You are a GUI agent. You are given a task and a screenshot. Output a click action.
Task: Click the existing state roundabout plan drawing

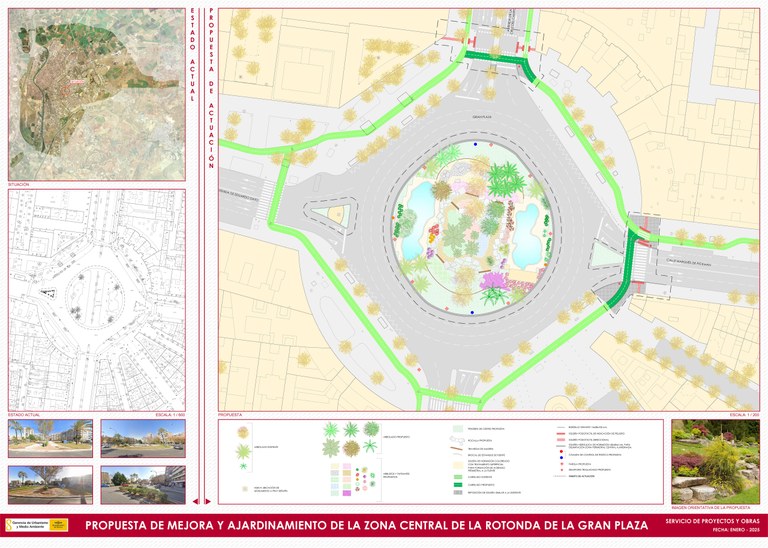tap(96, 299)
